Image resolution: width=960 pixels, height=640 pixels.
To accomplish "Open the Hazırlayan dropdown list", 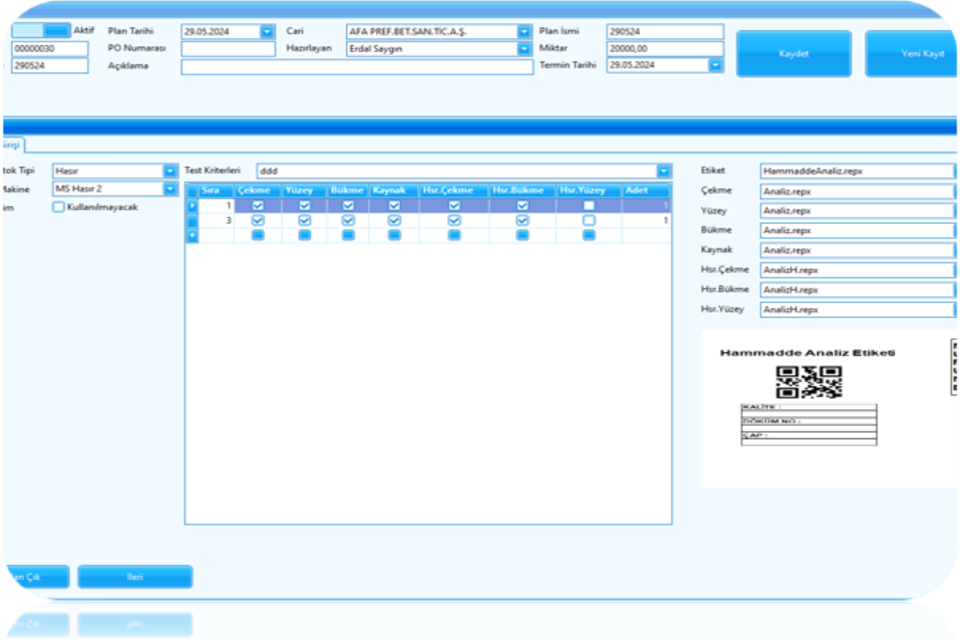I will coord(524,48).
